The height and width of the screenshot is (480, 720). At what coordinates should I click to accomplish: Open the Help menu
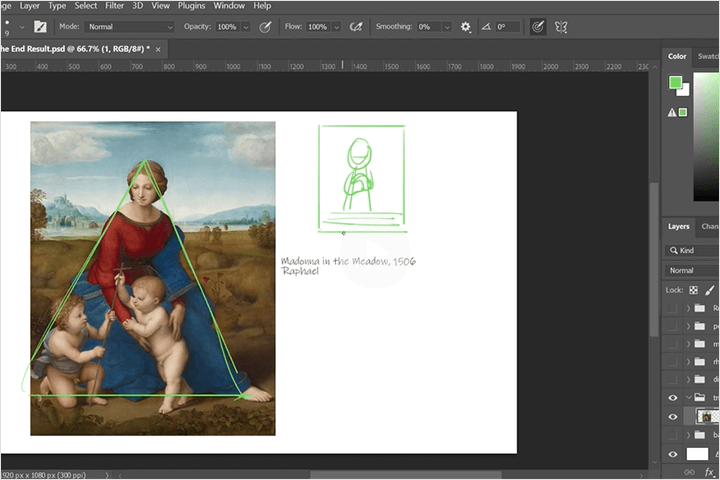coord(262,6)
